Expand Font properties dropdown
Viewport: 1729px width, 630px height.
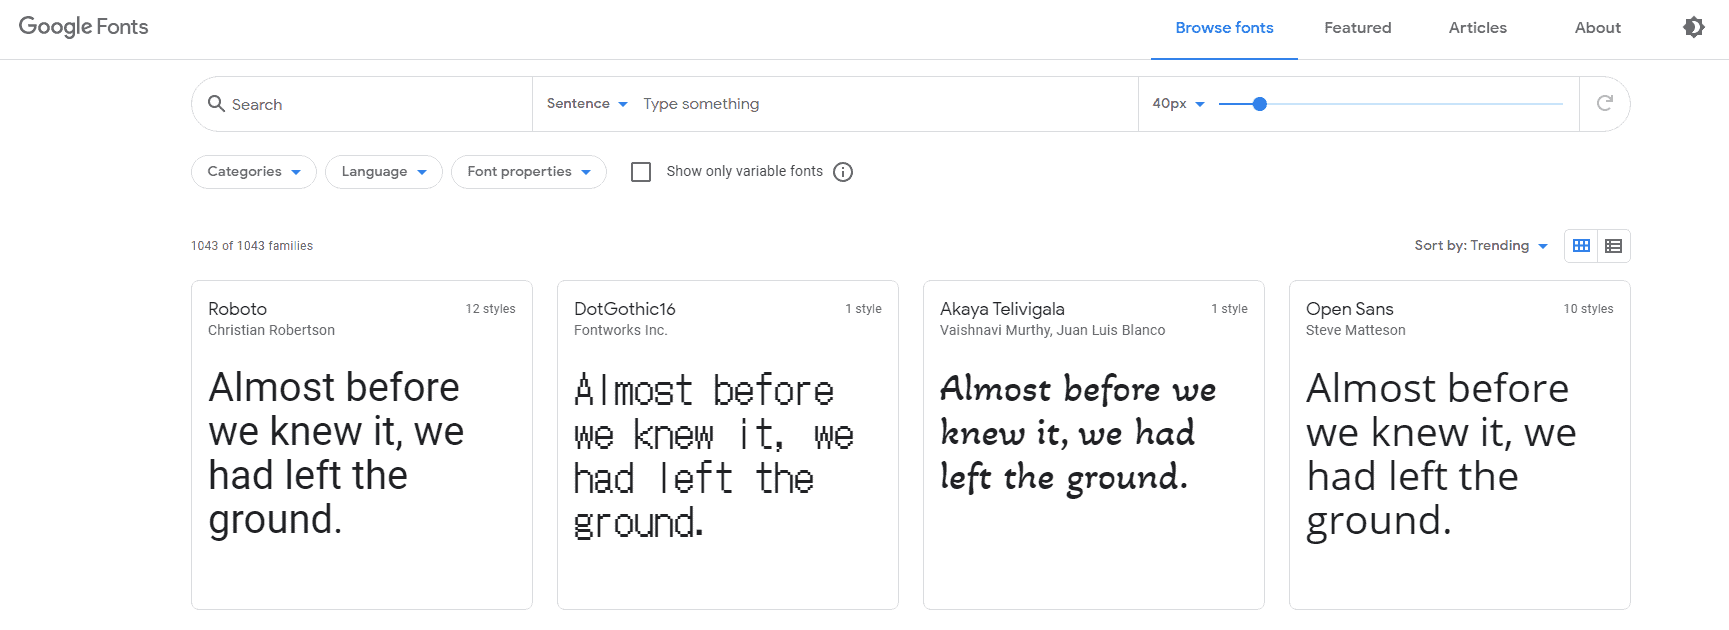point(529,172)
